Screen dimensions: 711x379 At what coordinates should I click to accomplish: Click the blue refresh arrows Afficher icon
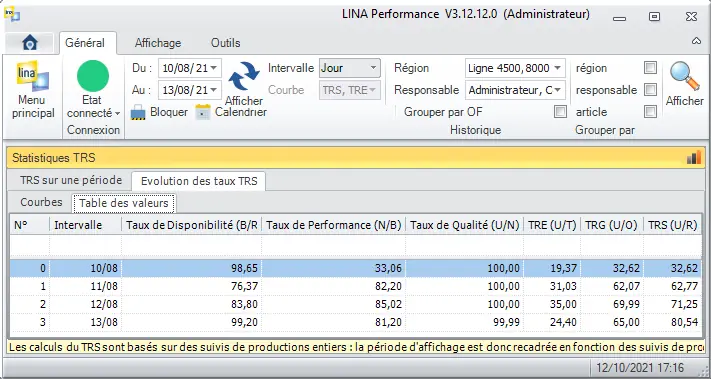point(244,76)
